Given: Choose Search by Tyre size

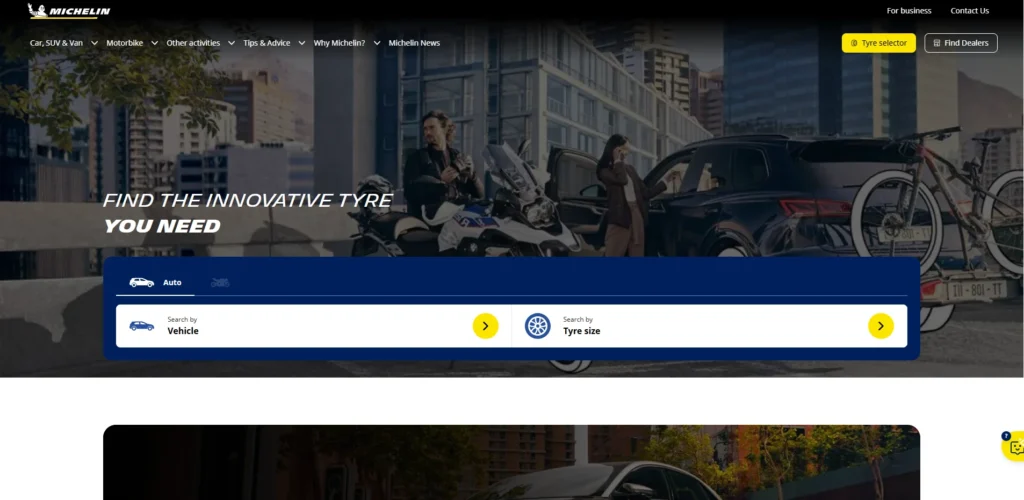Looking at the screenshot, I should point(710,326).
